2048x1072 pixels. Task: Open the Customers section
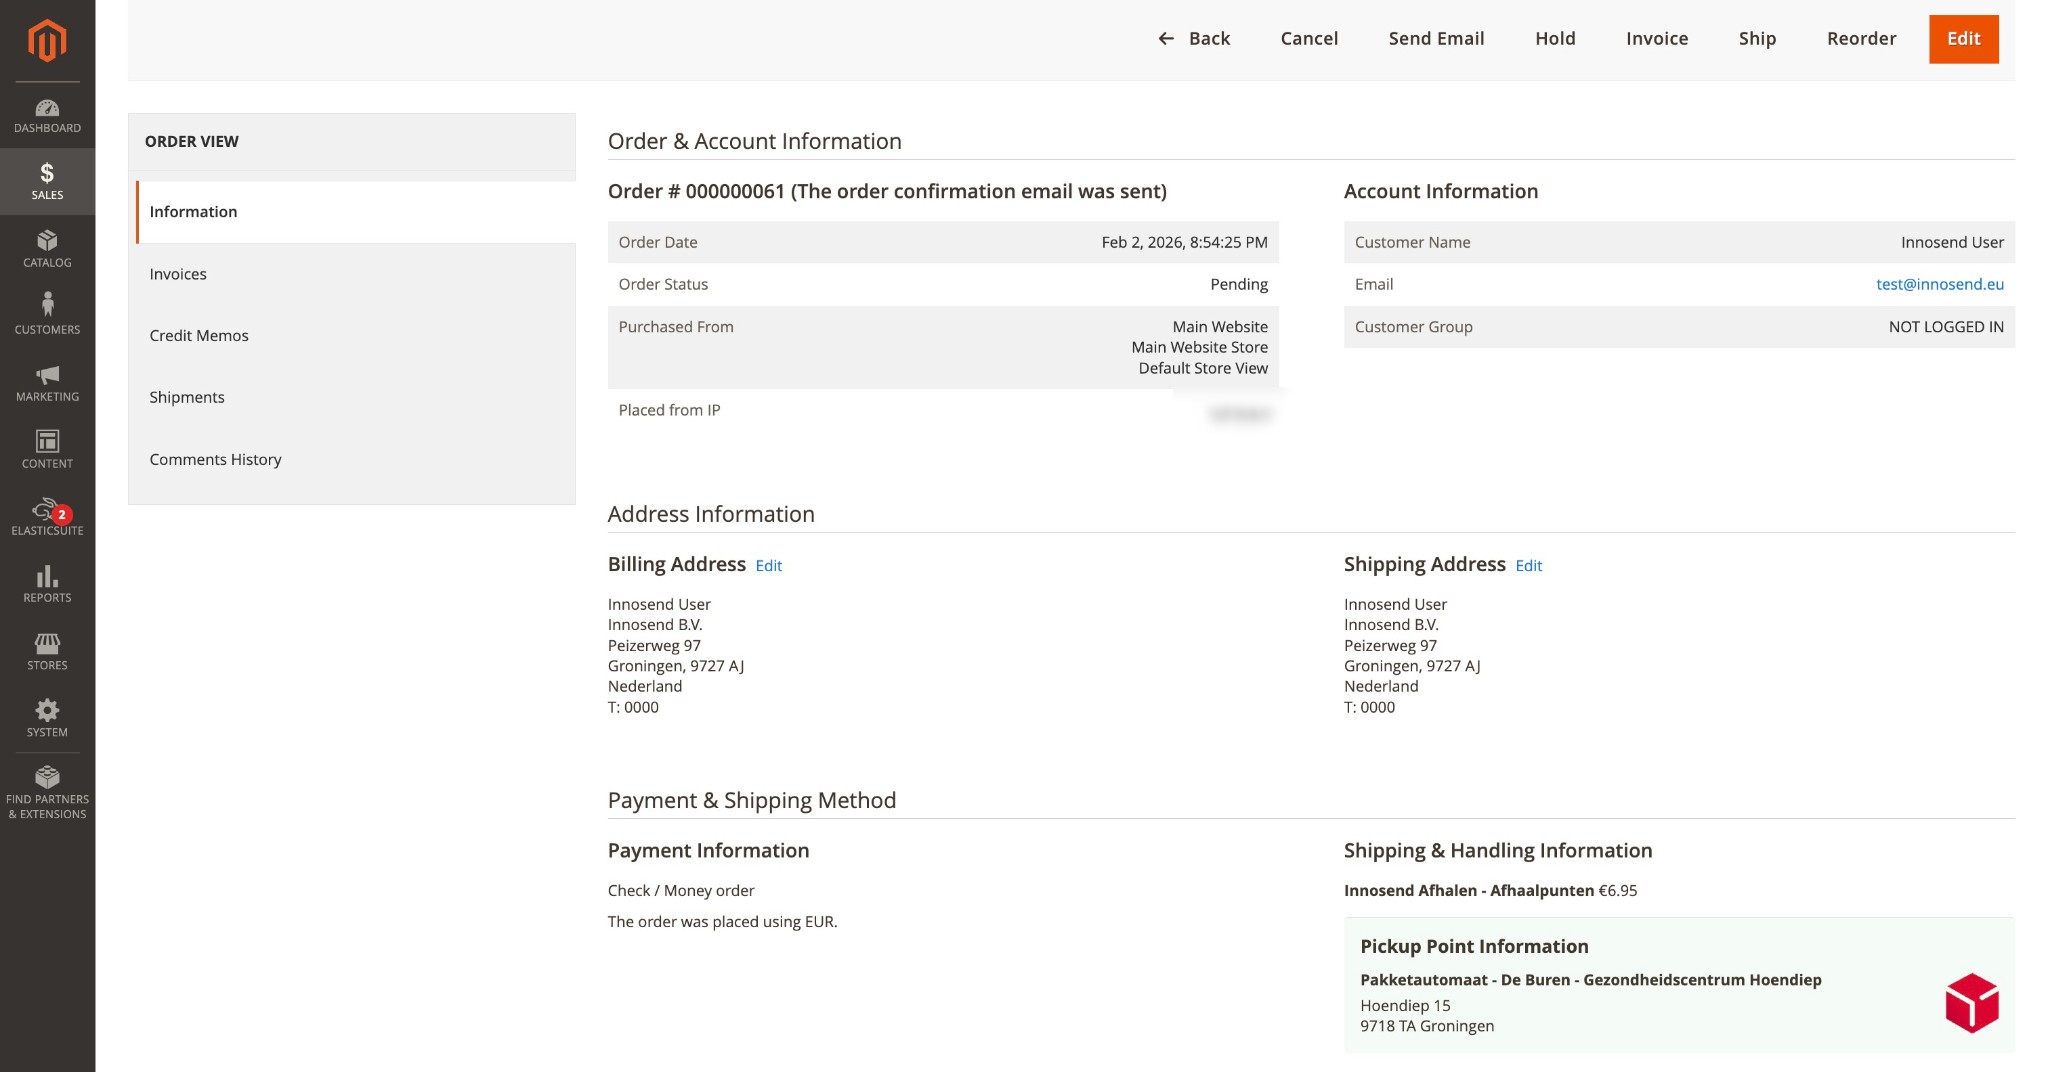(47, 315)
